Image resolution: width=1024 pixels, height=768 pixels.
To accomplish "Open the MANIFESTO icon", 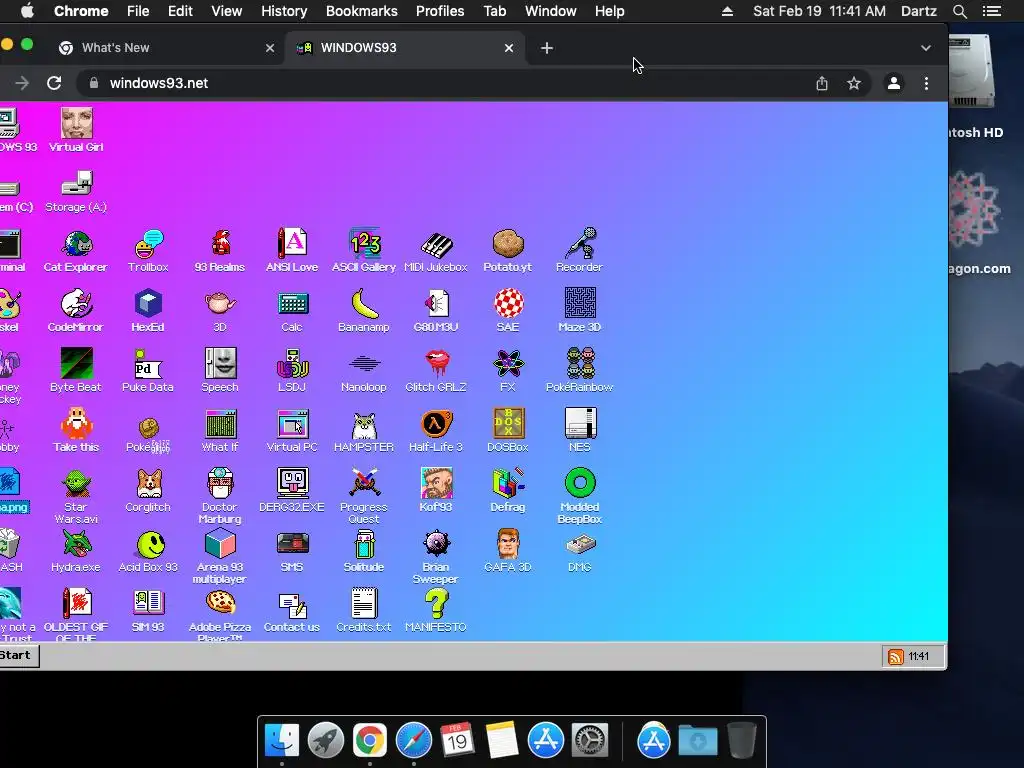I will [436, 611].
